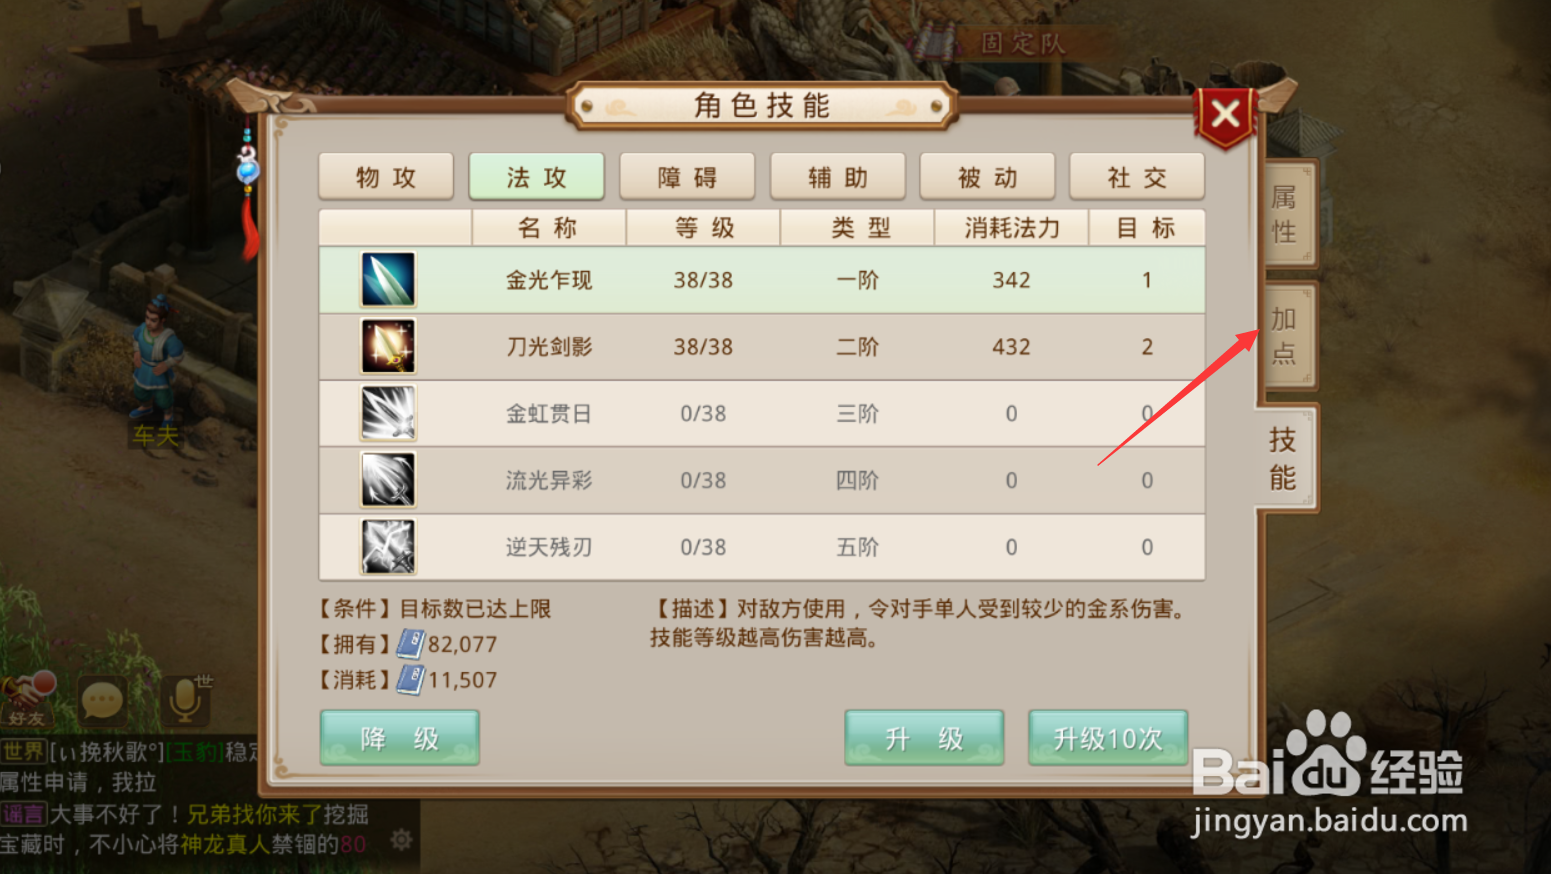Tap the world voice microphone icon
The height and width of the screenshot is (874, 1551).
[x=186, y=700]
